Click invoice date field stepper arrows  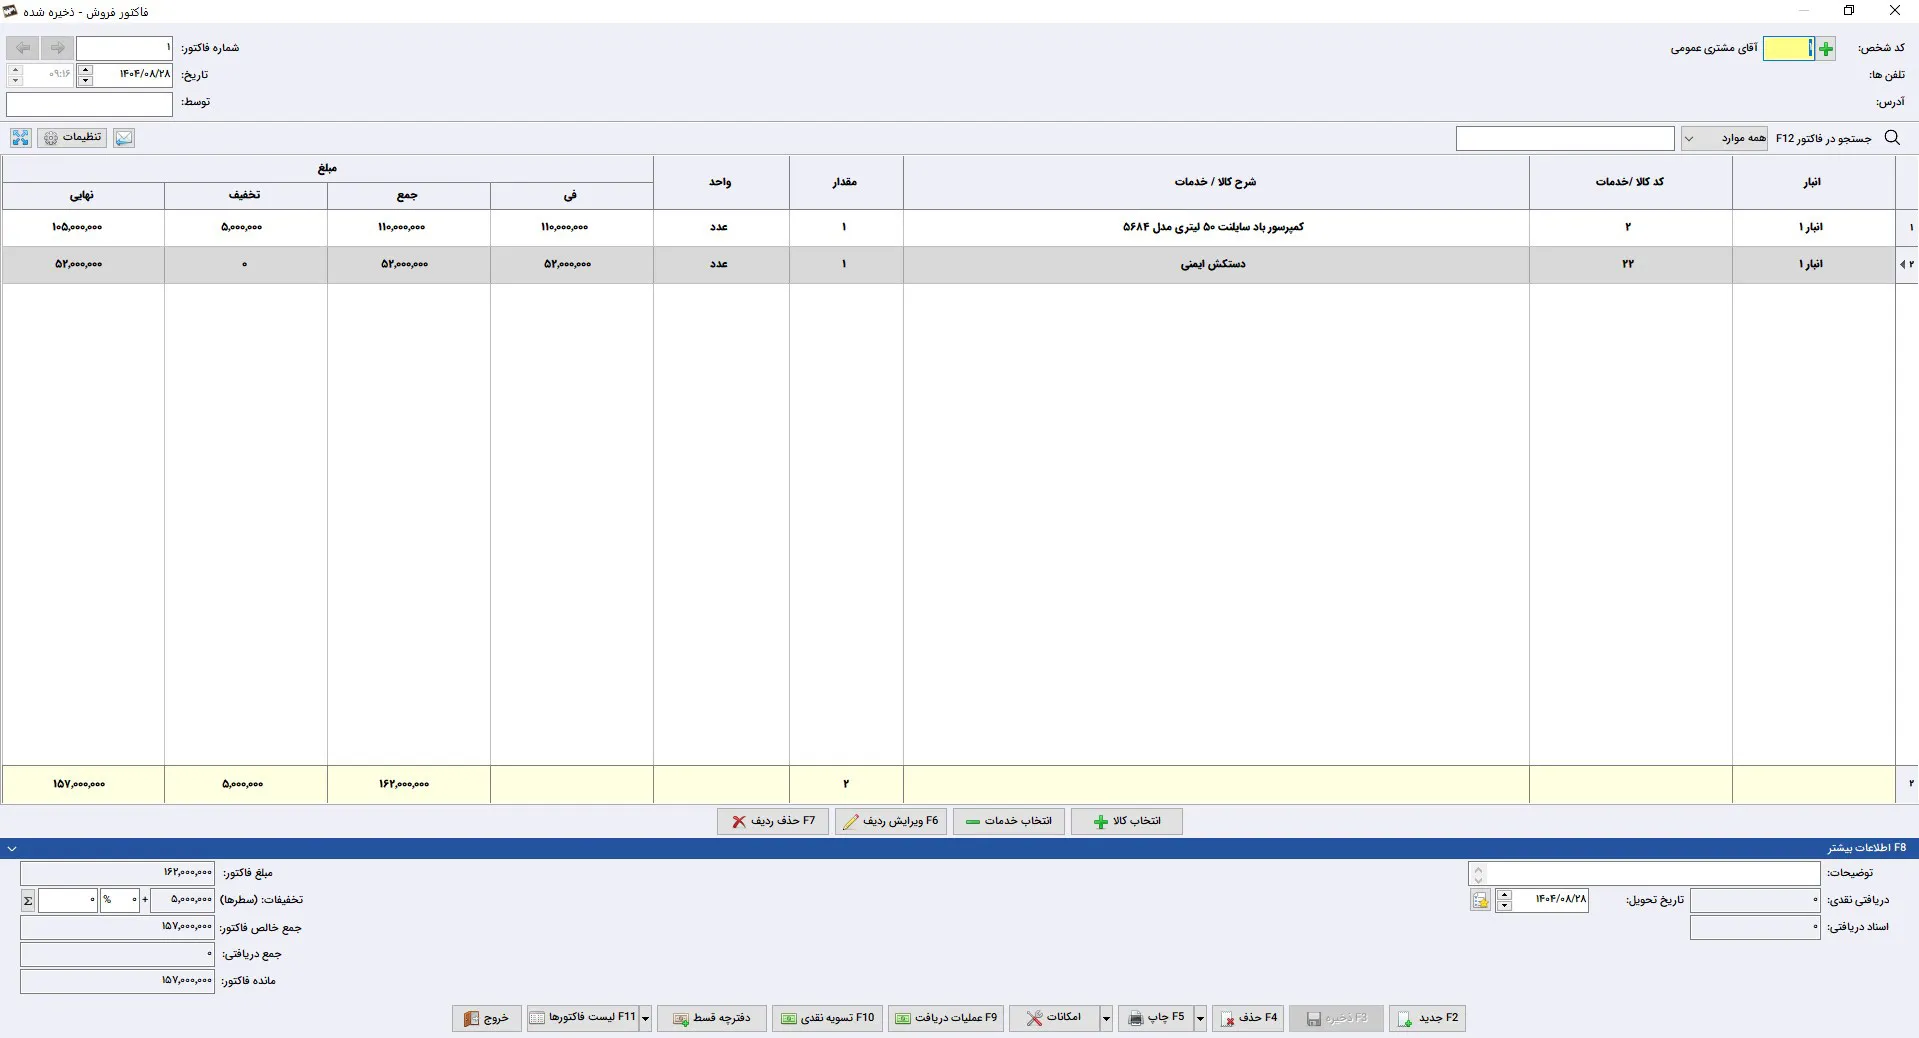pos(85,75)
